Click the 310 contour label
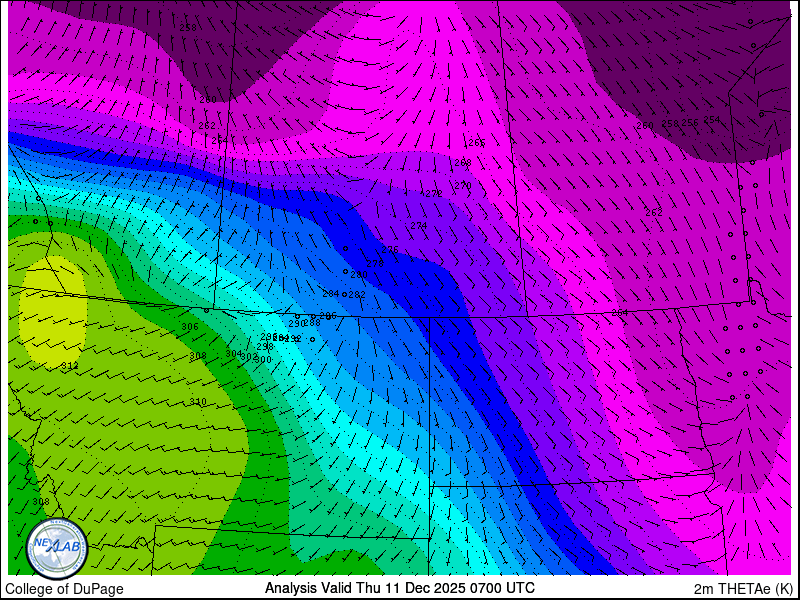Screen dimensions: 800x600 pyautogui.click(x=198, y=402)
